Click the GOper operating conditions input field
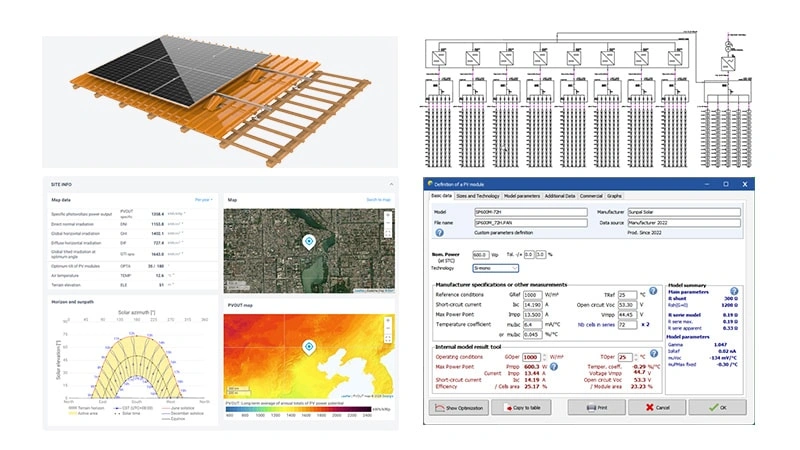 click(531, 357)
